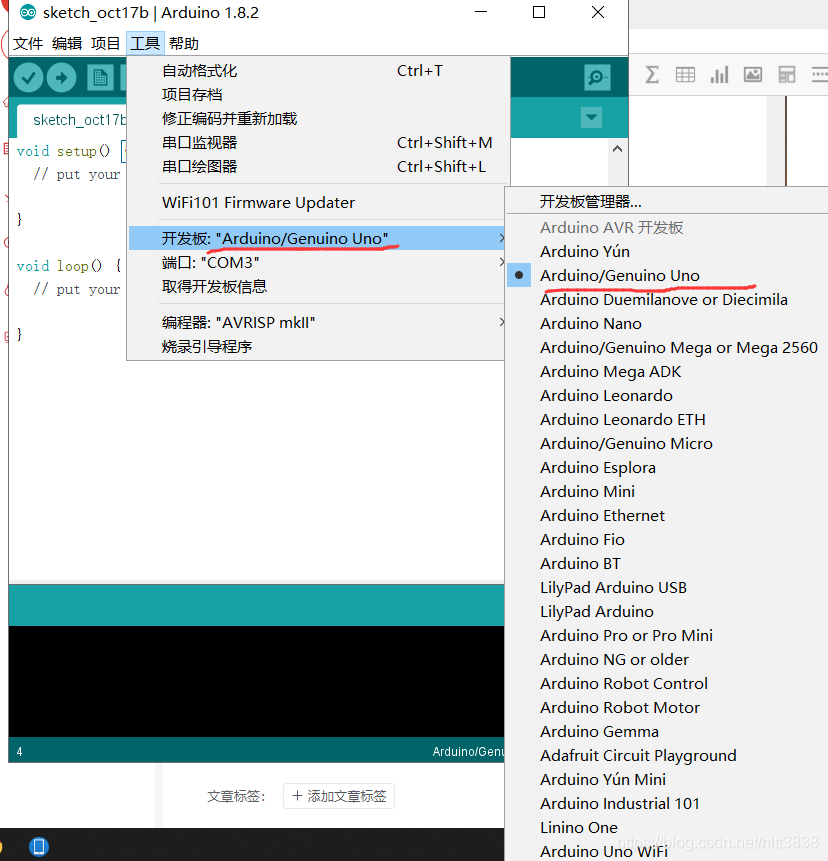Open 串口绘图器 from the menu

tap(316, 166)
